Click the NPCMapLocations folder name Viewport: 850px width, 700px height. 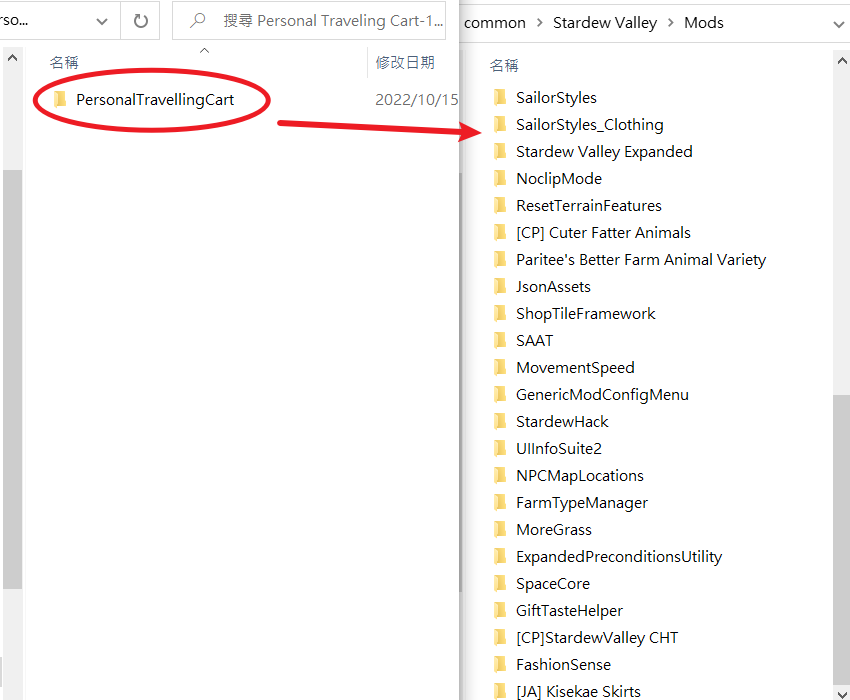click(579, 476)
